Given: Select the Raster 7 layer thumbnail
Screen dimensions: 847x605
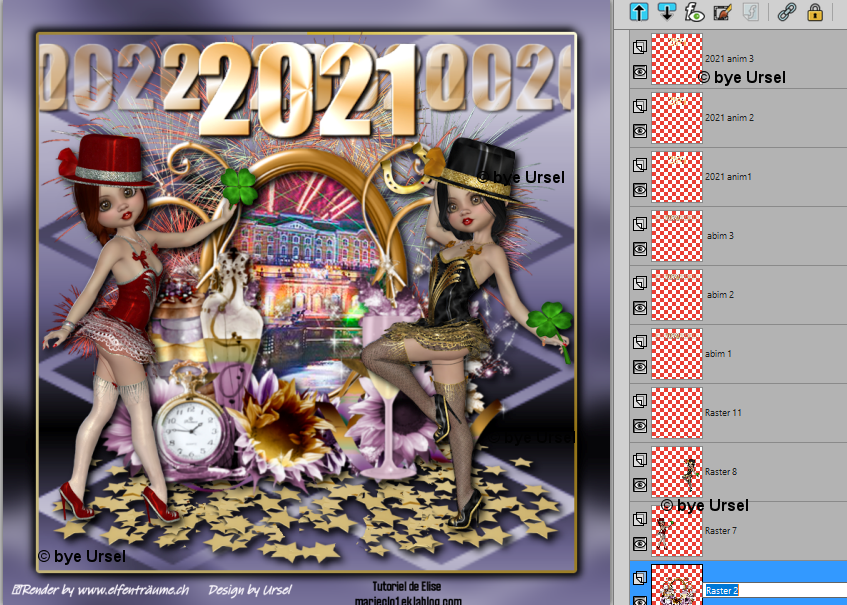Looking at the screenshot, I should point(677,531).
